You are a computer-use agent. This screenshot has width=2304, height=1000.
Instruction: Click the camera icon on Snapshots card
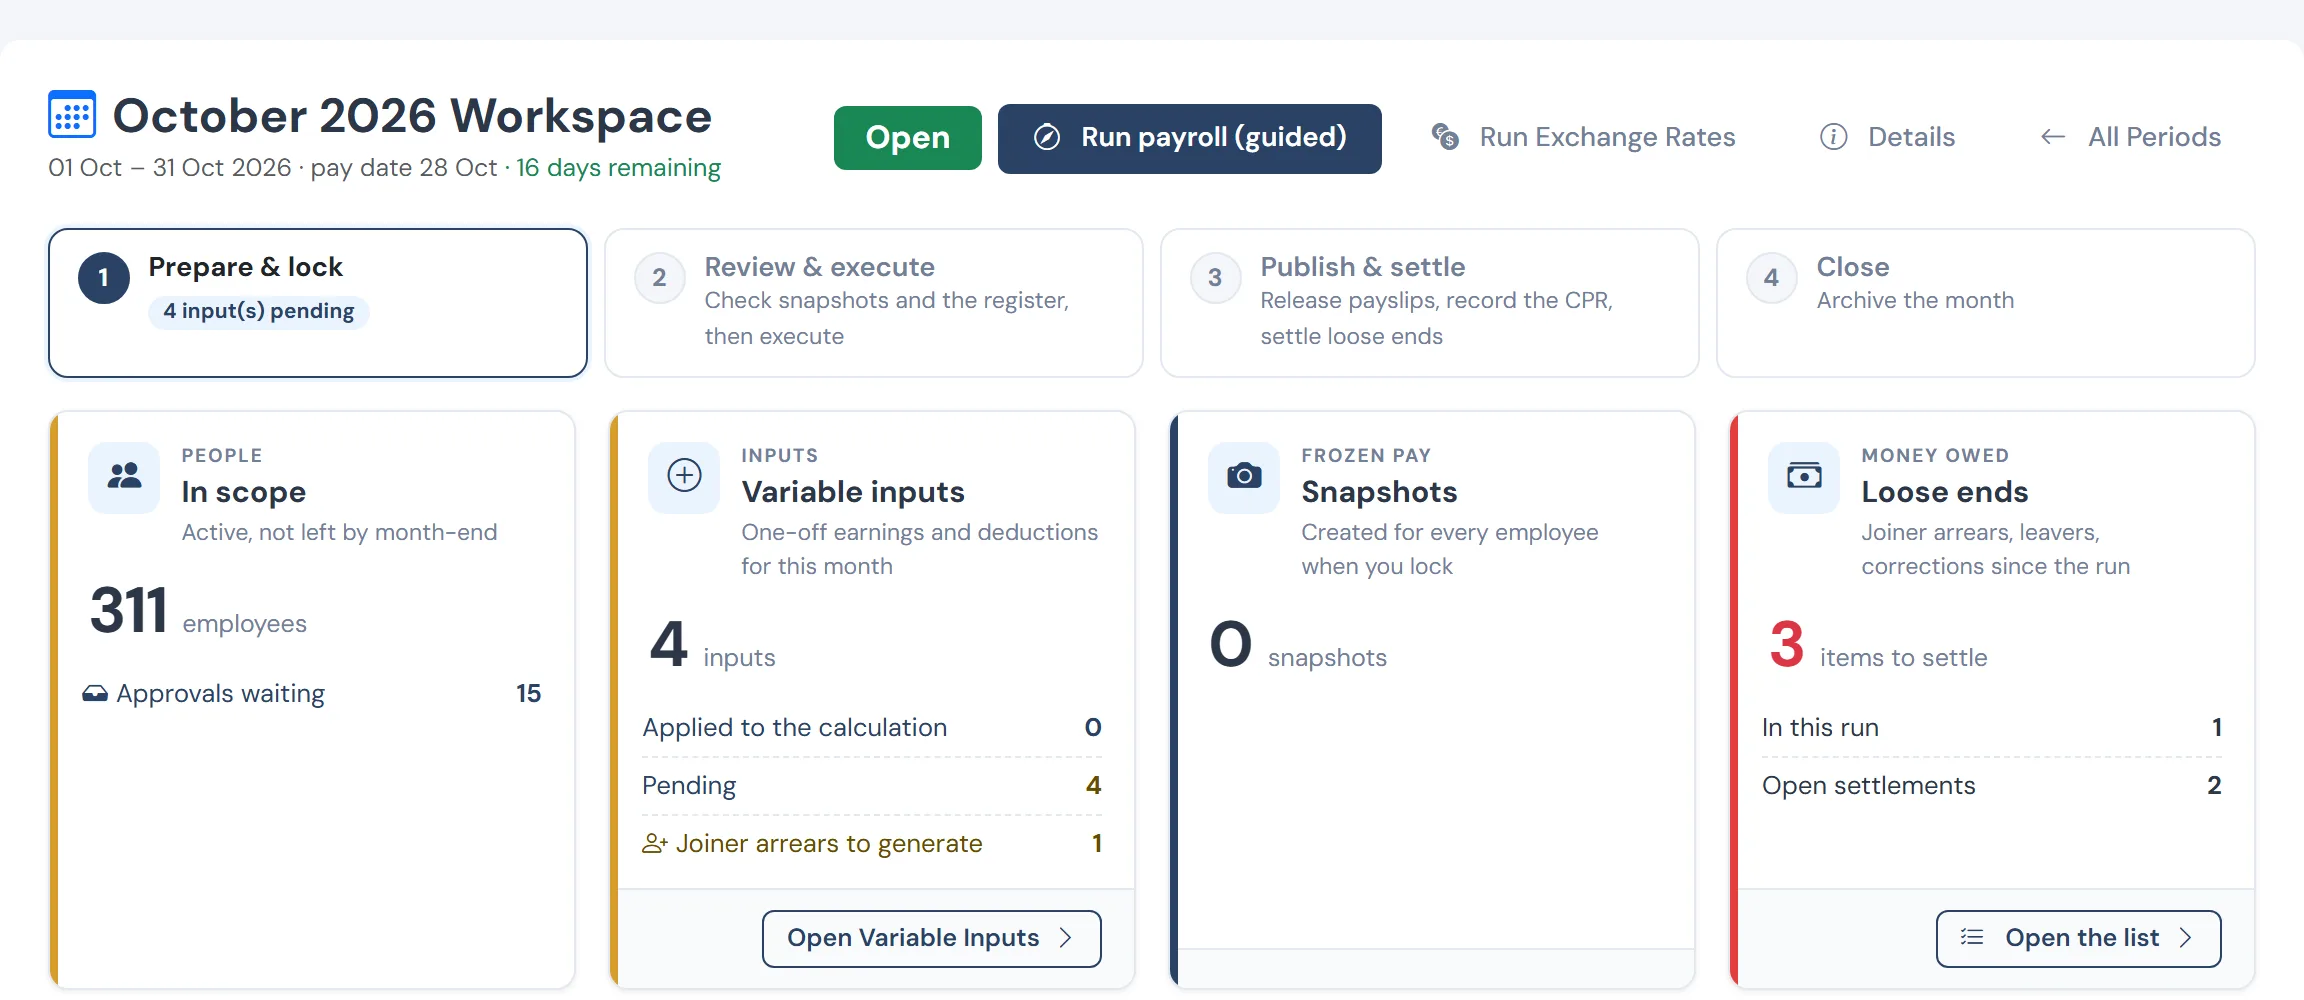tap(1244, 477)
